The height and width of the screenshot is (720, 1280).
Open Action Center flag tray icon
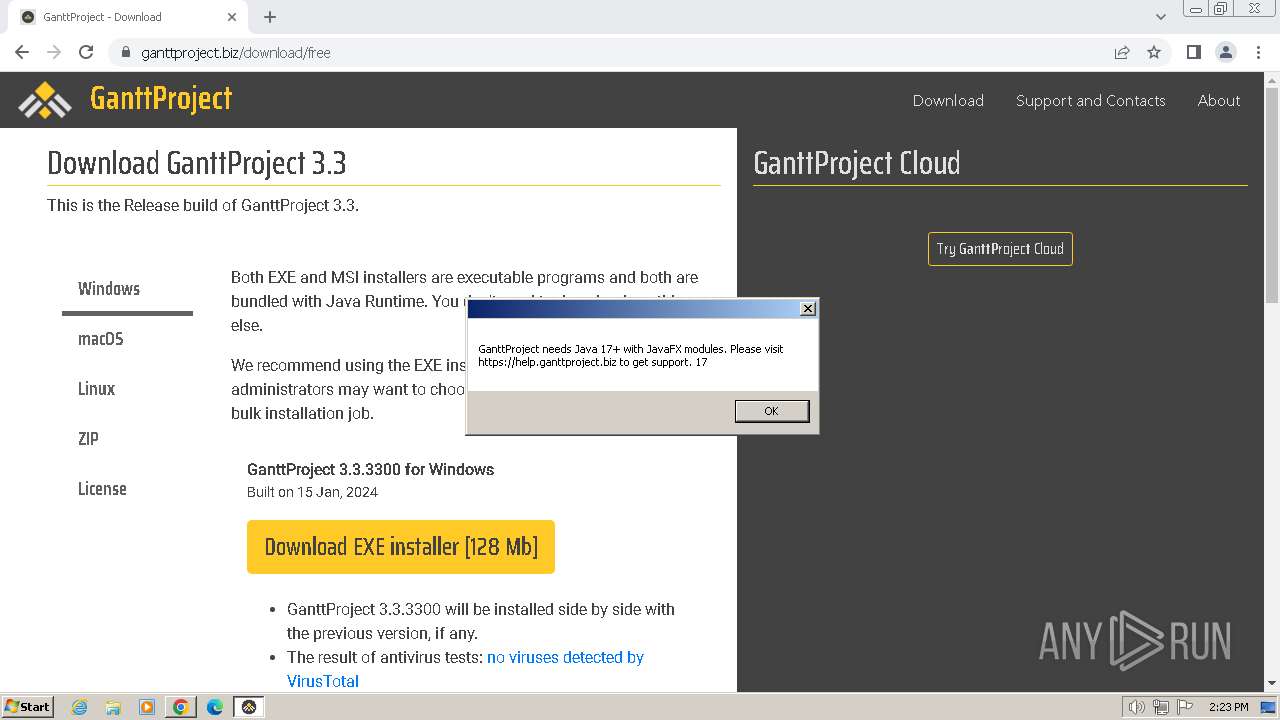coord(1184,707)
